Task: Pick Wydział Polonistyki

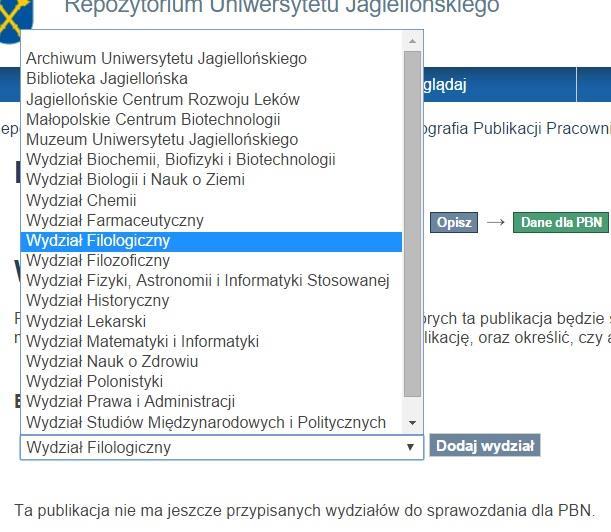Action: (x=211, y=382)
